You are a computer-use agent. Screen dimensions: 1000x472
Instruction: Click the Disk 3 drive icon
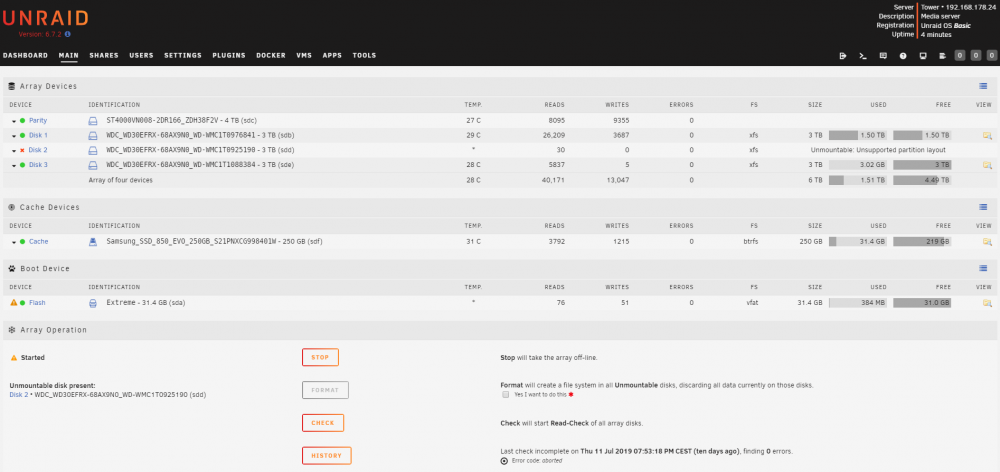[92, 165]
